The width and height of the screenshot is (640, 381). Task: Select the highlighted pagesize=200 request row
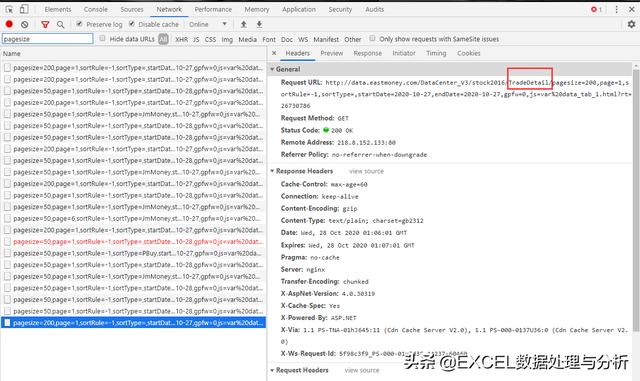(x=133, y=323)
